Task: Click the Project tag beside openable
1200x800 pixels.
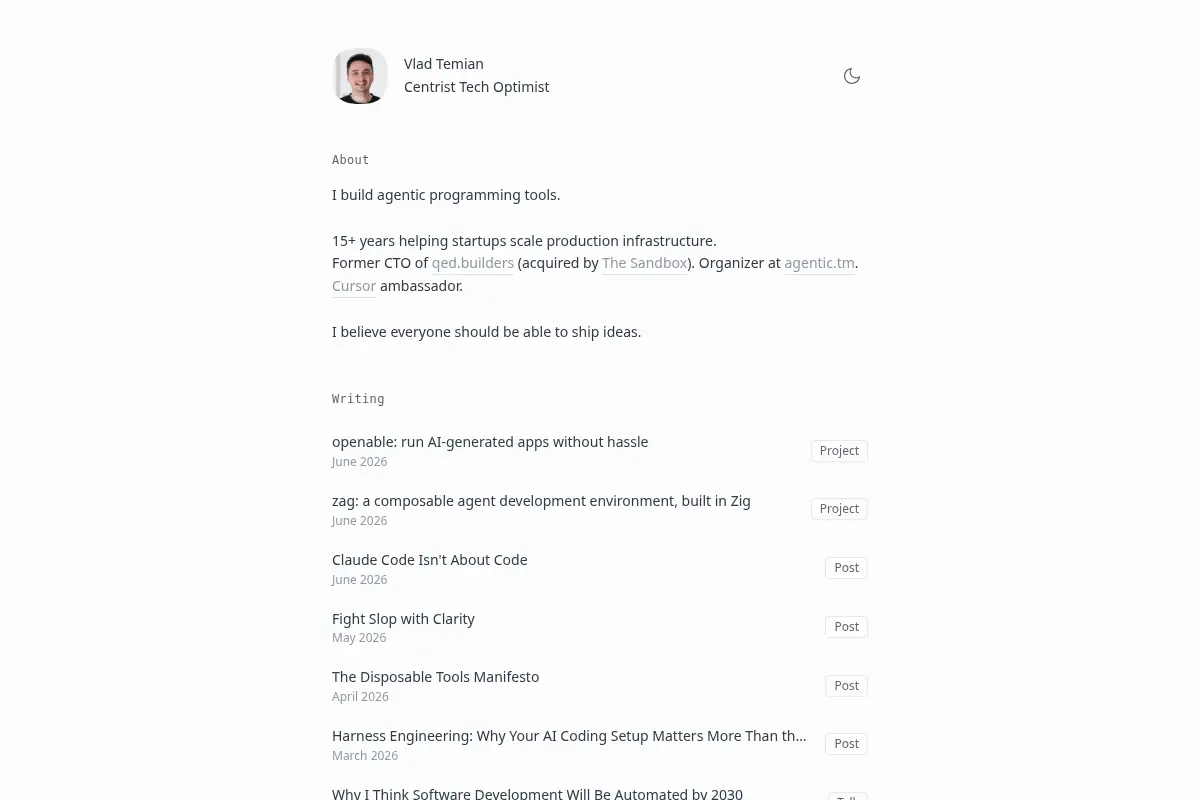Action: [x=839, y=451]
